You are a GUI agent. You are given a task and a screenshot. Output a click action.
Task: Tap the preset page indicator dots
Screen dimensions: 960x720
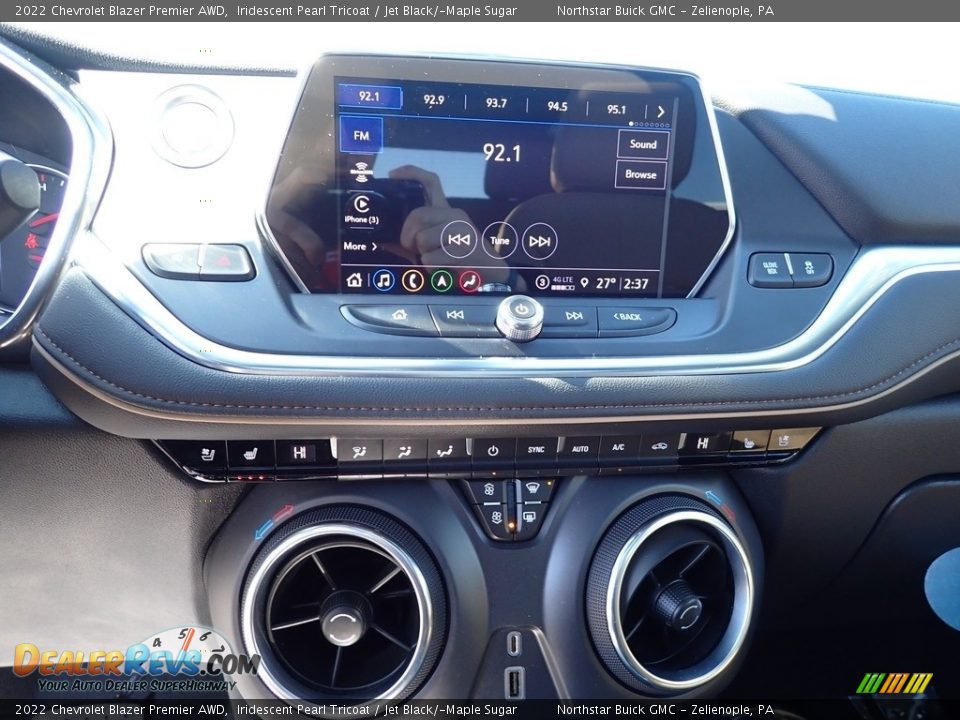(x=649, y=124)
